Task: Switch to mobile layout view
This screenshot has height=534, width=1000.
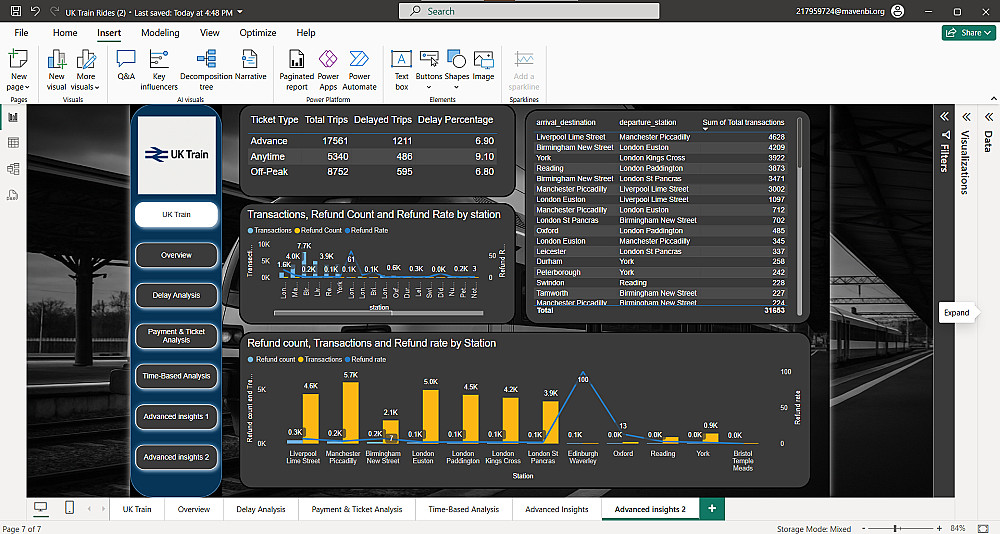Action: coord(69,509)
